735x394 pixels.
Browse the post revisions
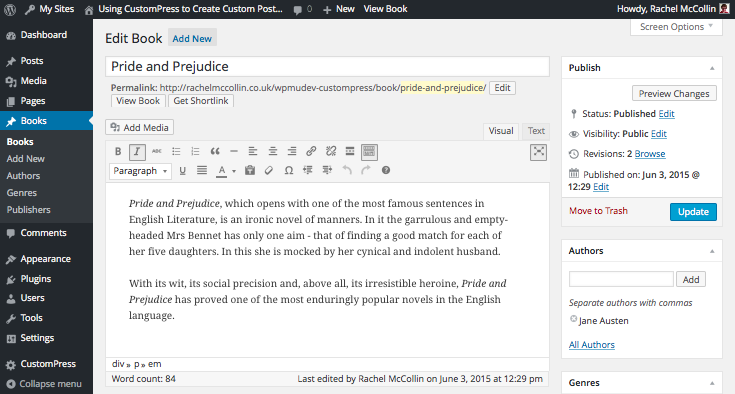pyautogui.click(x=650, y=154)
